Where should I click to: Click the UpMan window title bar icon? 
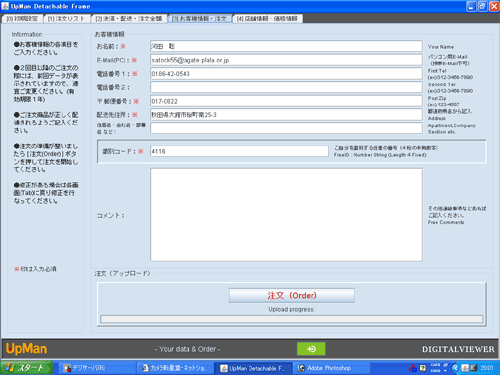click(x=5, y=6)
